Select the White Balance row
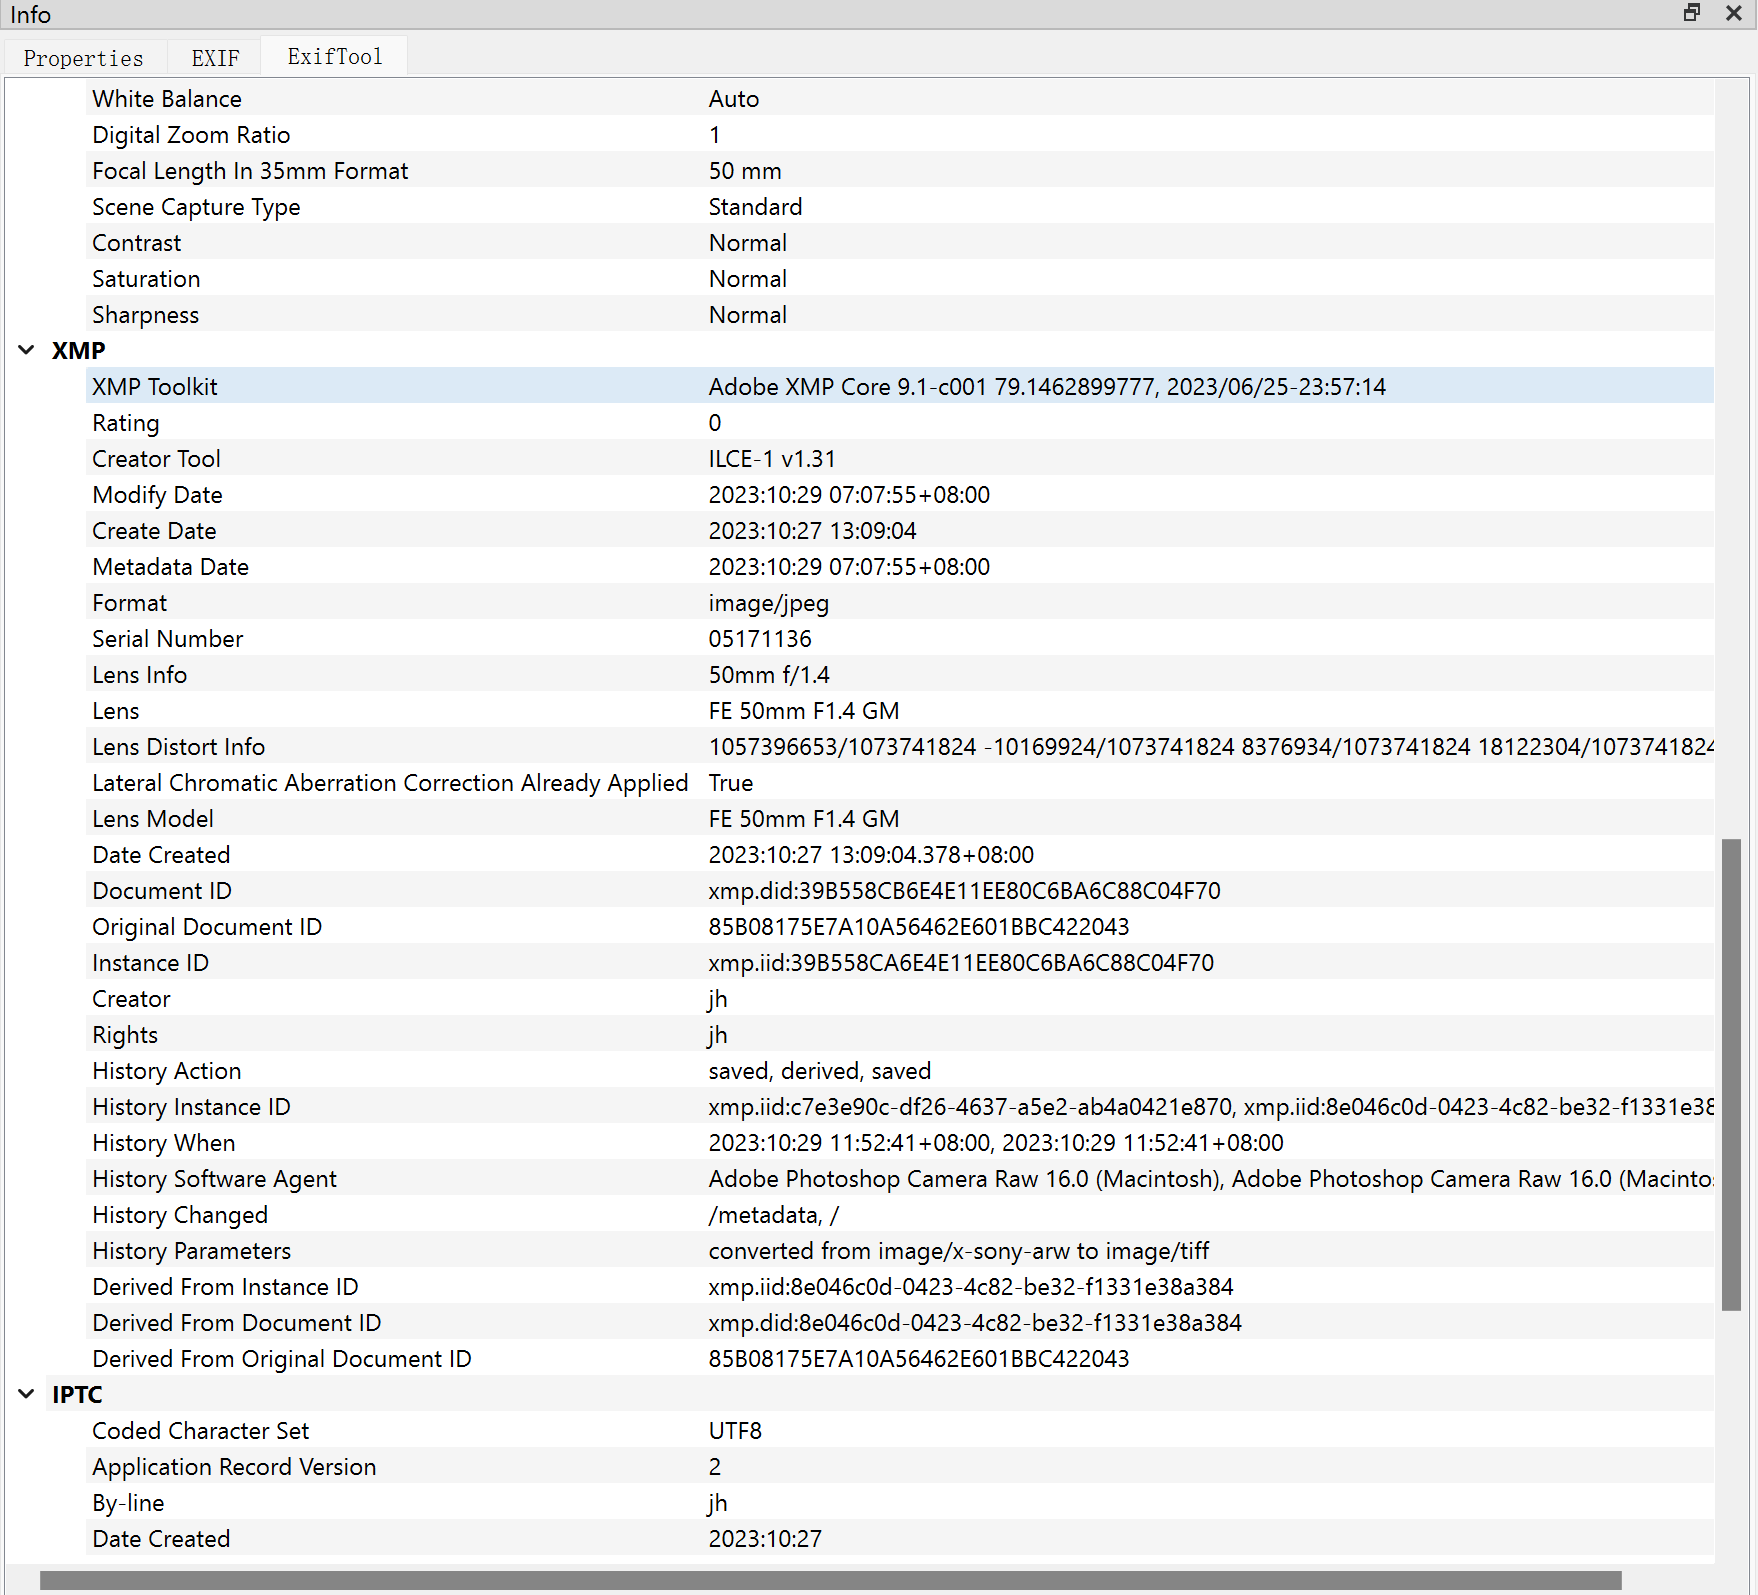 coord(167,99)
